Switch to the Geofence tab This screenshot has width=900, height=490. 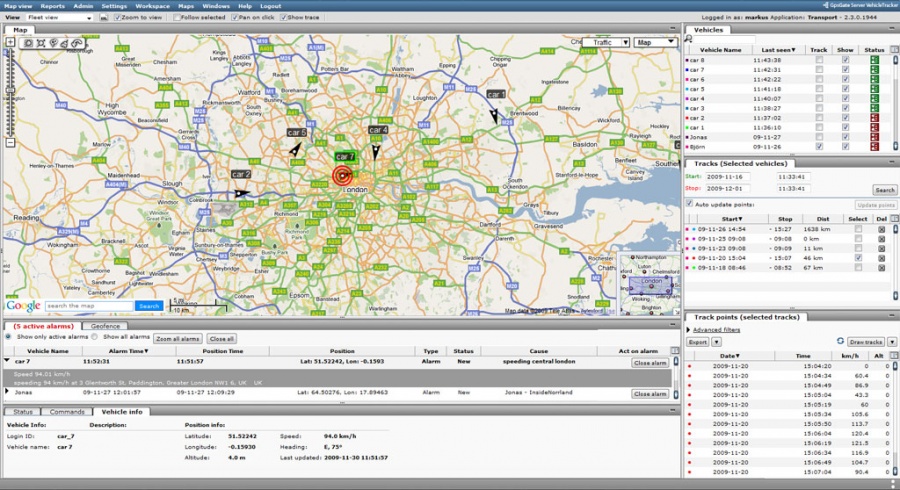pyautogui.click(x=106, y=326)
